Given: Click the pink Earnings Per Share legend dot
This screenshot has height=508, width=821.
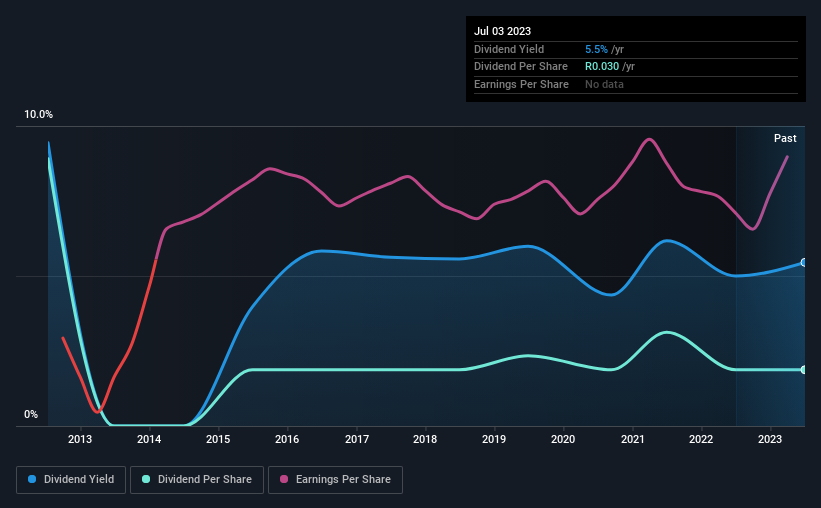Looking at the screenshot, I should pos(284,479).
